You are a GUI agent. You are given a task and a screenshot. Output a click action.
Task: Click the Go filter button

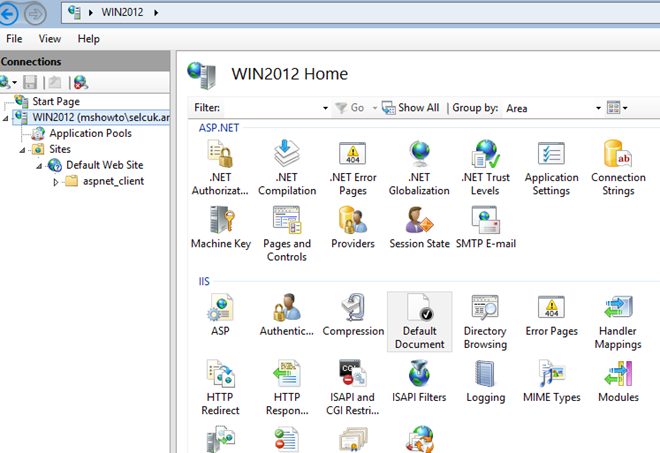pyautogui.click(x=350, y=108)
